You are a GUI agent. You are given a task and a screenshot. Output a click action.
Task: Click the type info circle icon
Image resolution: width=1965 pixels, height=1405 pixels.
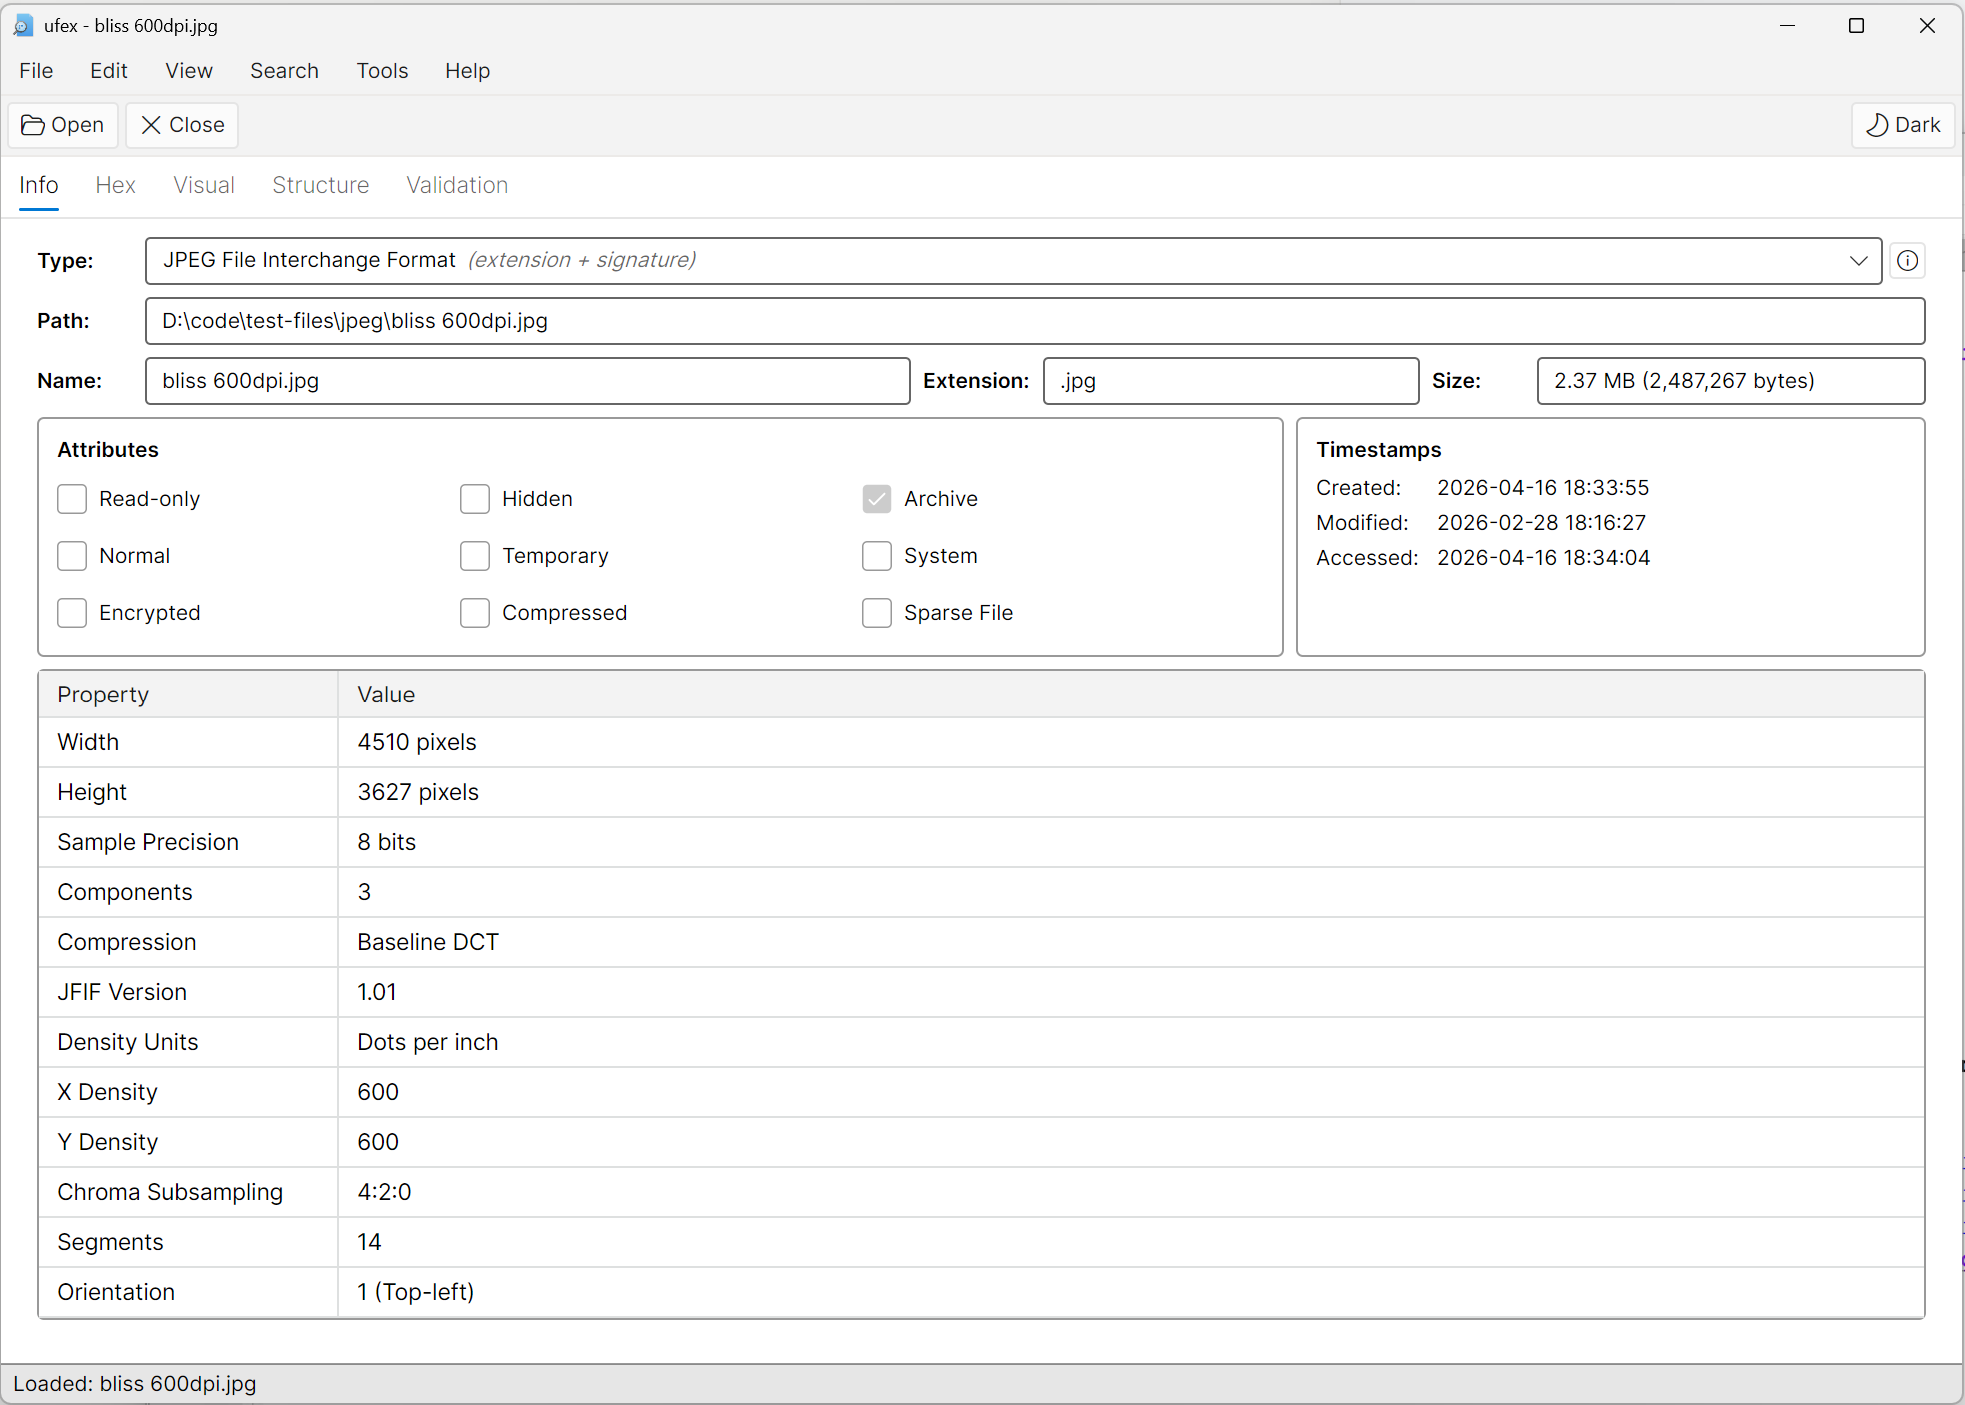[x=1907, y=261]
